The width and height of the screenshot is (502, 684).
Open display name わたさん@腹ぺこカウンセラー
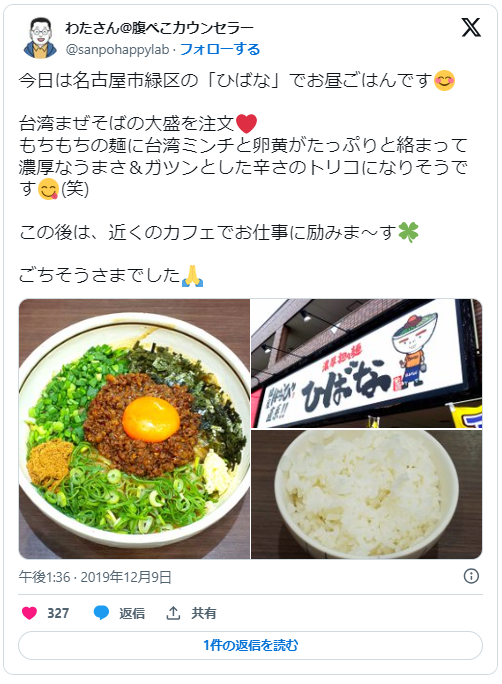(x=159, y=28)
